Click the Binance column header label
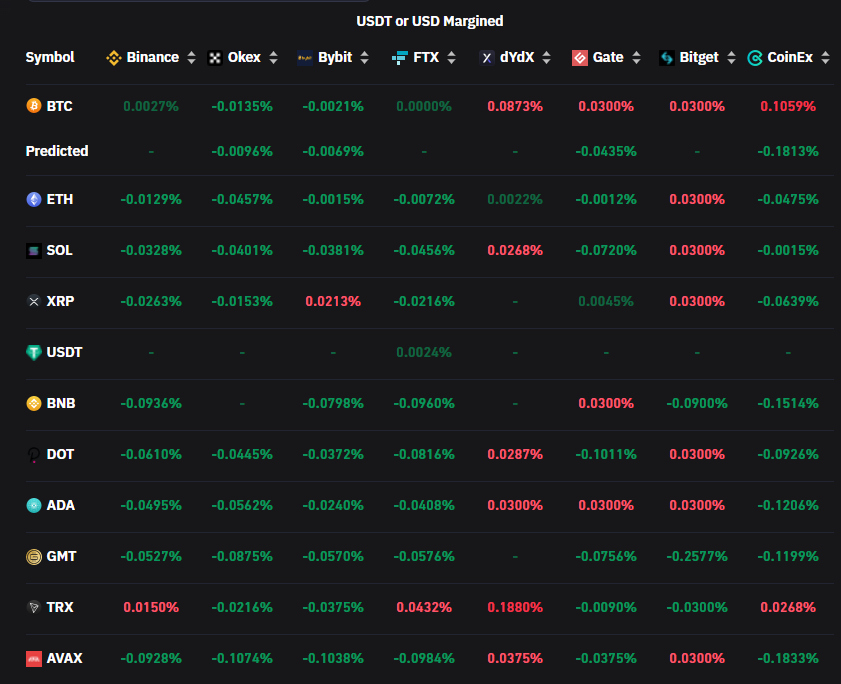841x684 pixels. [x=153, y=57]
